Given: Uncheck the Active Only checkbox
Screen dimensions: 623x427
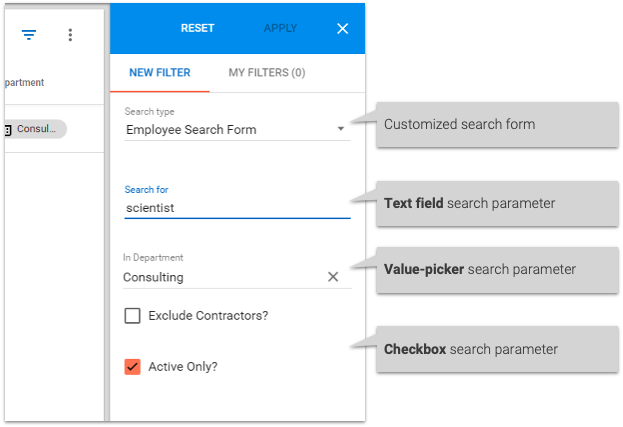Looking at the screenshot, I should 132,367.
